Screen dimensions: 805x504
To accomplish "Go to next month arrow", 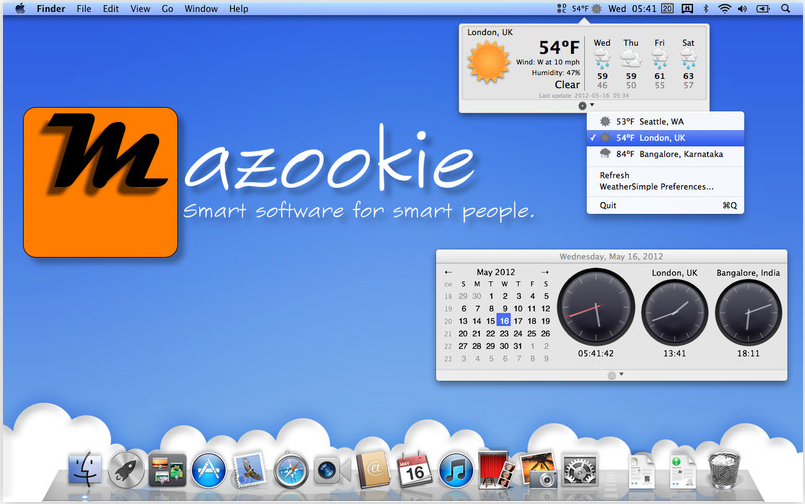I will tap(545, 272).
